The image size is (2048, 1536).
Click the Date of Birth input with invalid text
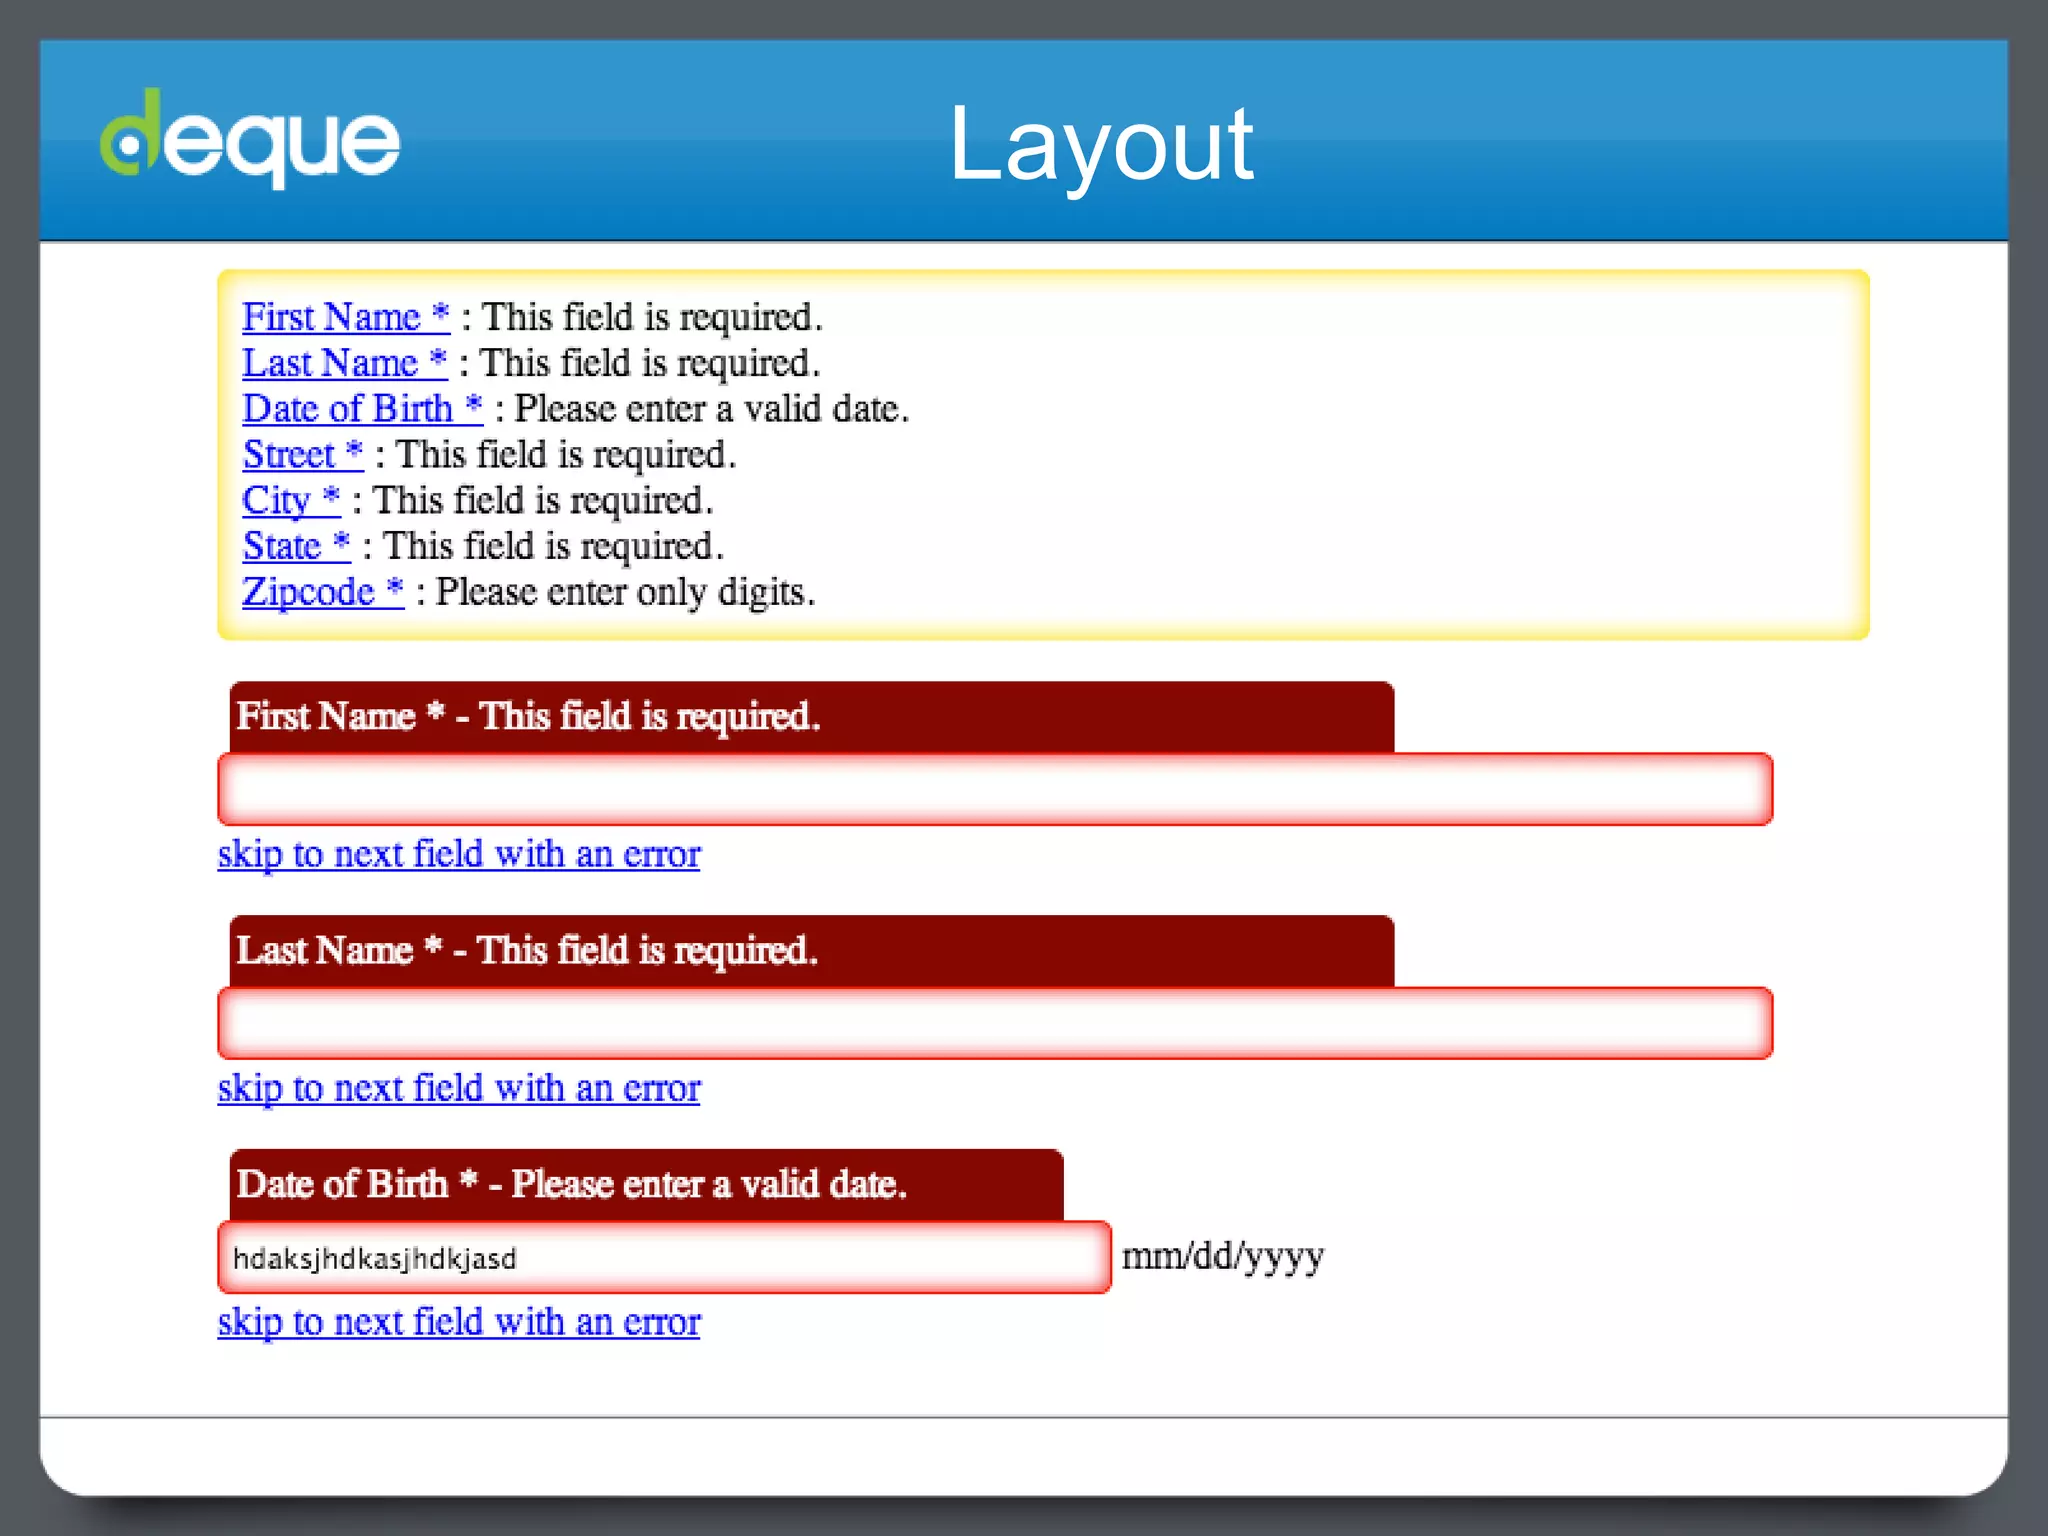664,1258
